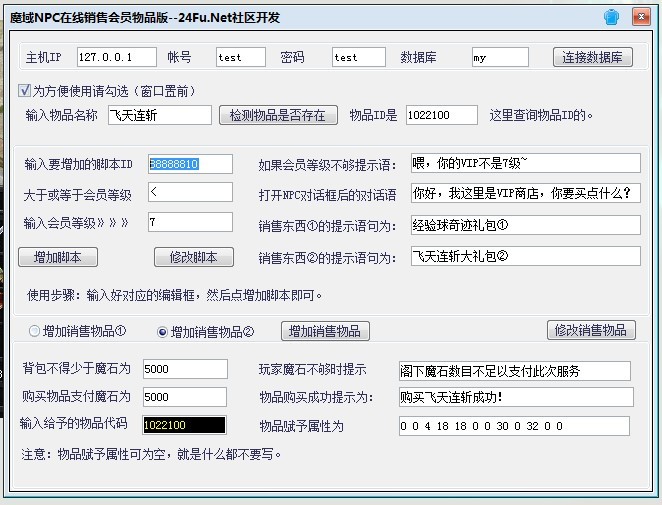Click the item name field with 飞天连斩
The image size is (662, 505).
[x=159, y=115]
